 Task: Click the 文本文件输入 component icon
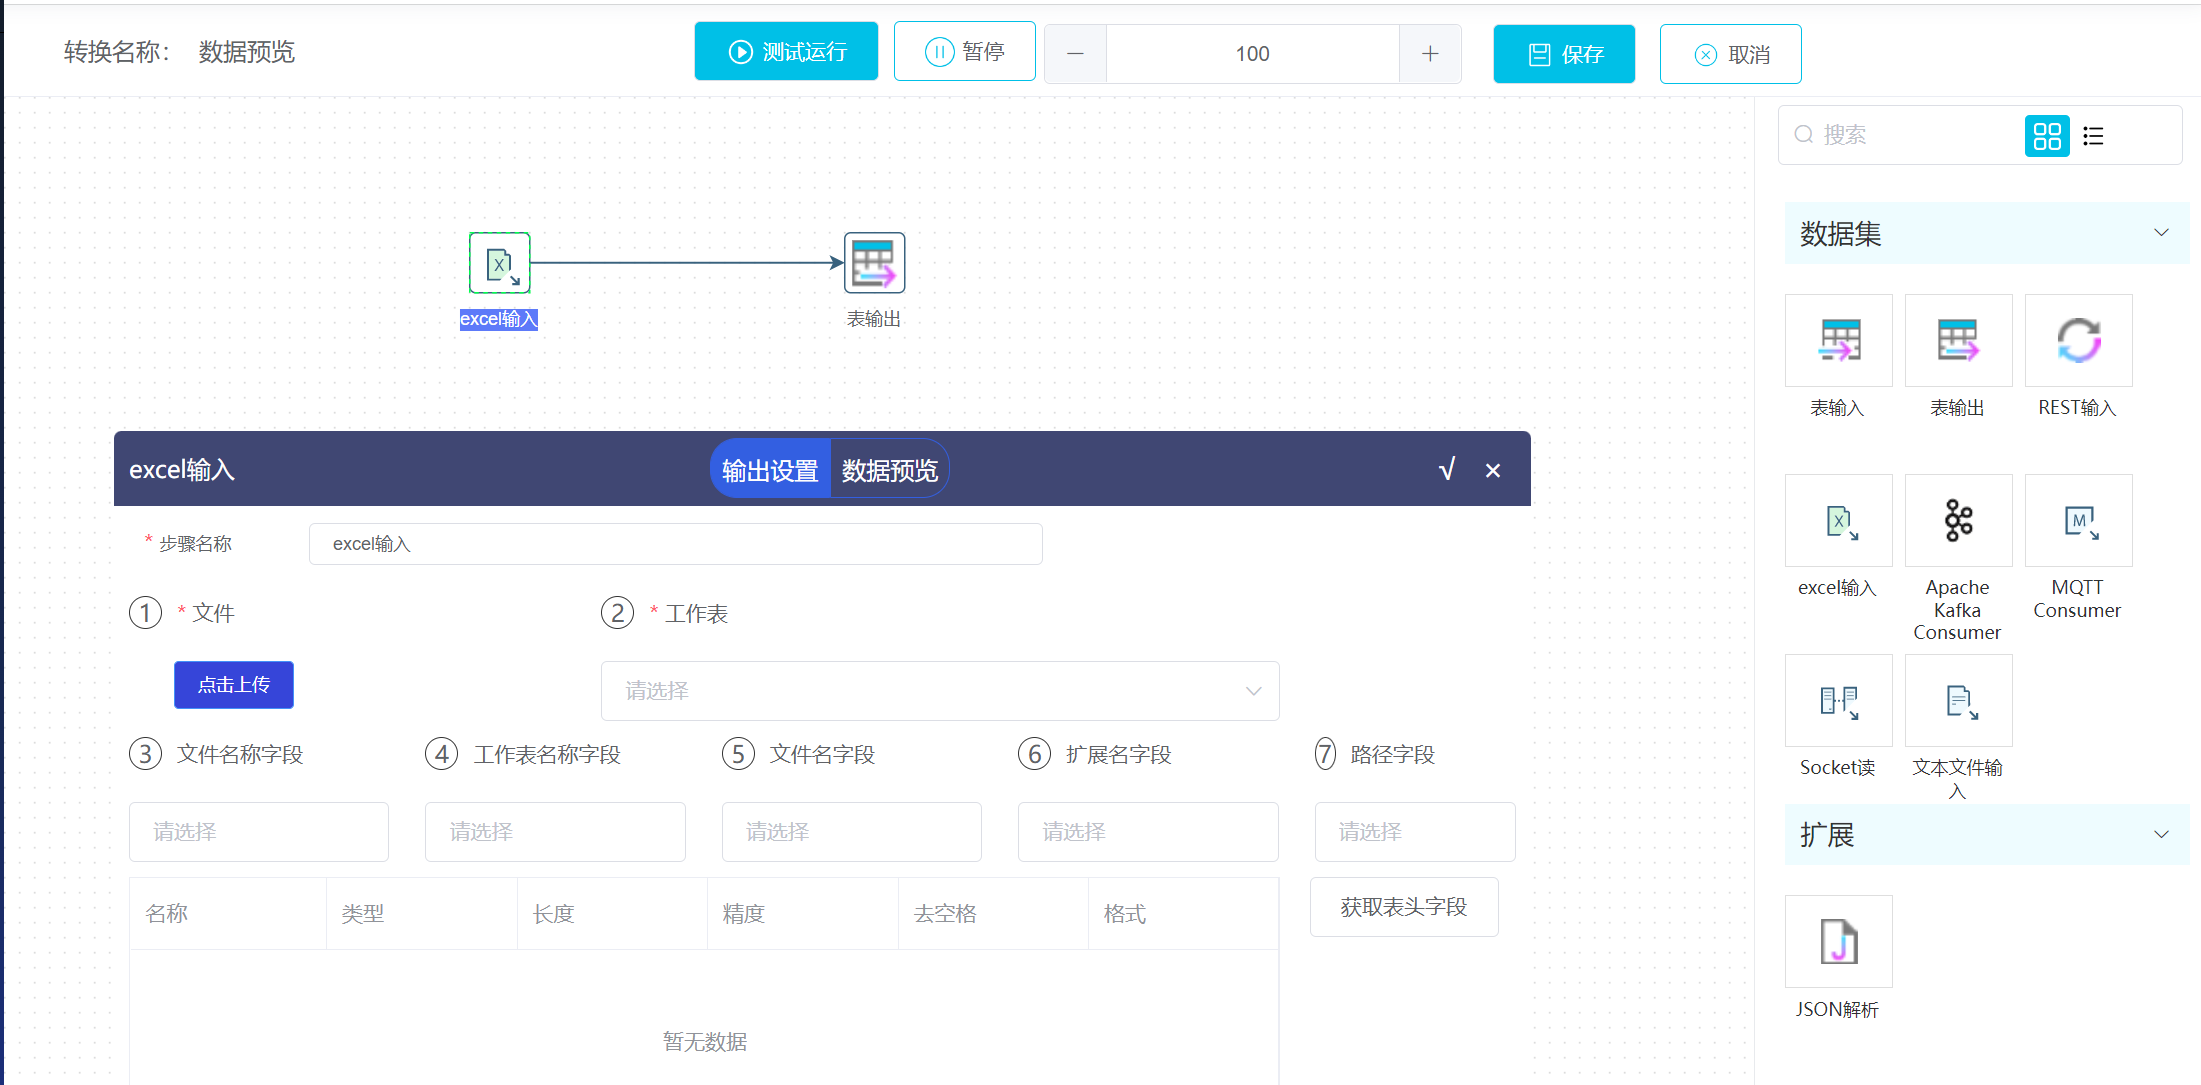pyautogui.click(x=1958, y=701)
